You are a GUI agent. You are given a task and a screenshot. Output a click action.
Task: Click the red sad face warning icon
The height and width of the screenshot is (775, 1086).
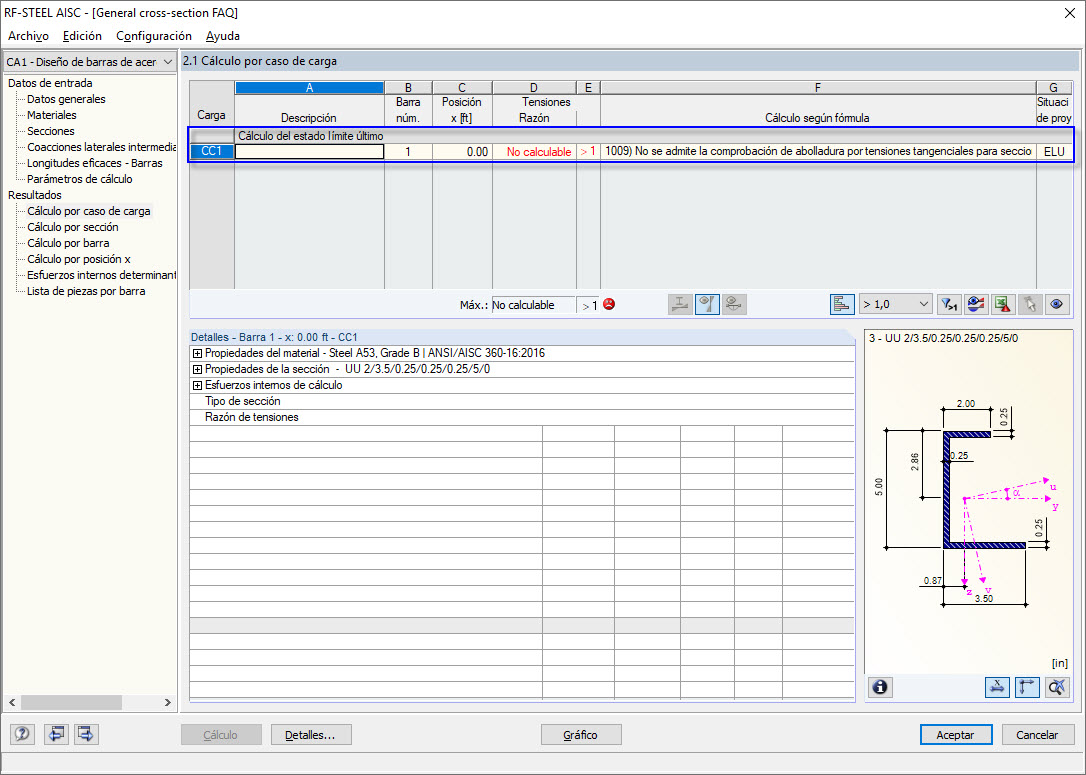(x=609, y=304)
